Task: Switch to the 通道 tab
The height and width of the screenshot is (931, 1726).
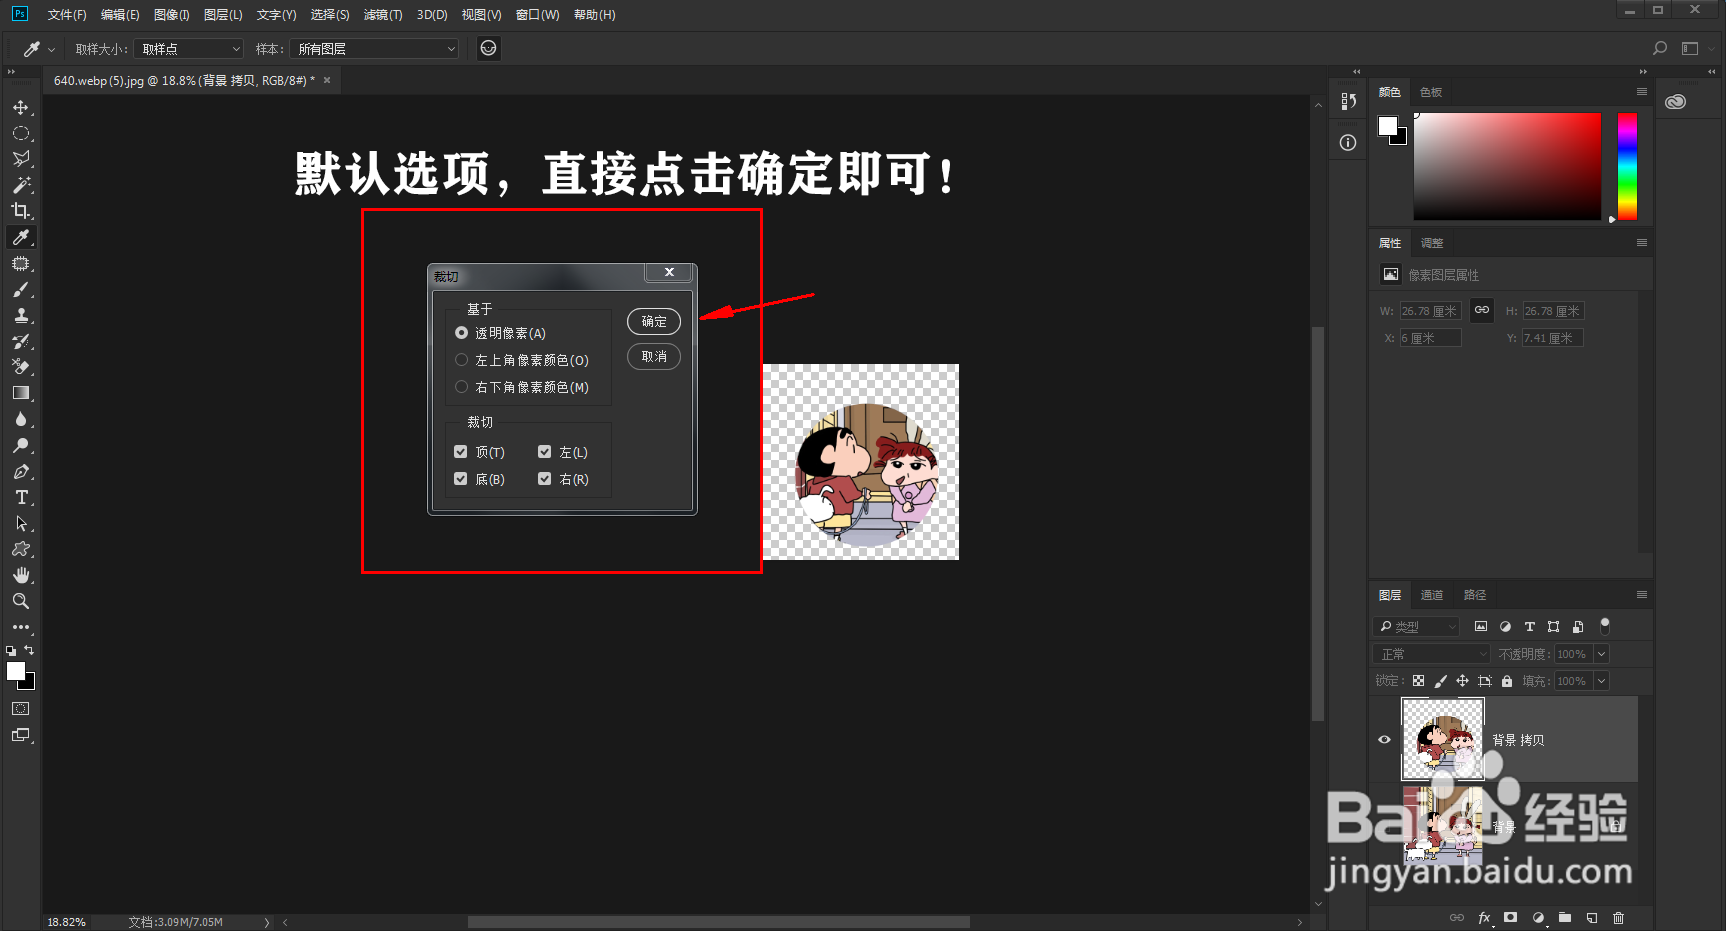Action: click(1432, 594)
